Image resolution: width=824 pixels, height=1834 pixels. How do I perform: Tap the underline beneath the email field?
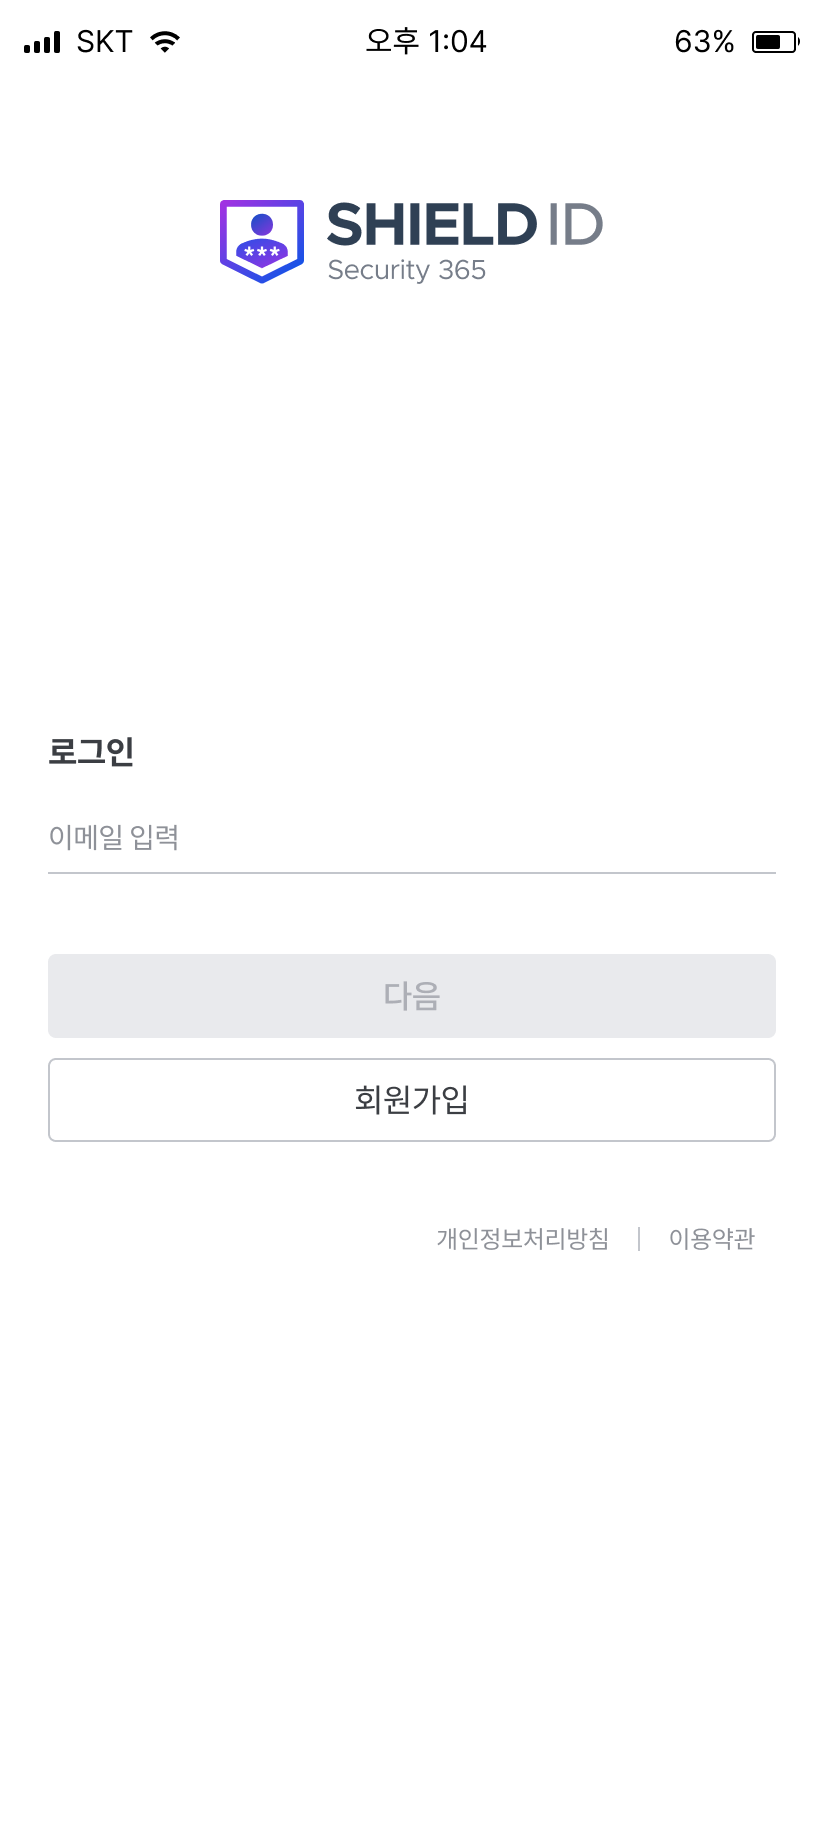pos(412,873)
